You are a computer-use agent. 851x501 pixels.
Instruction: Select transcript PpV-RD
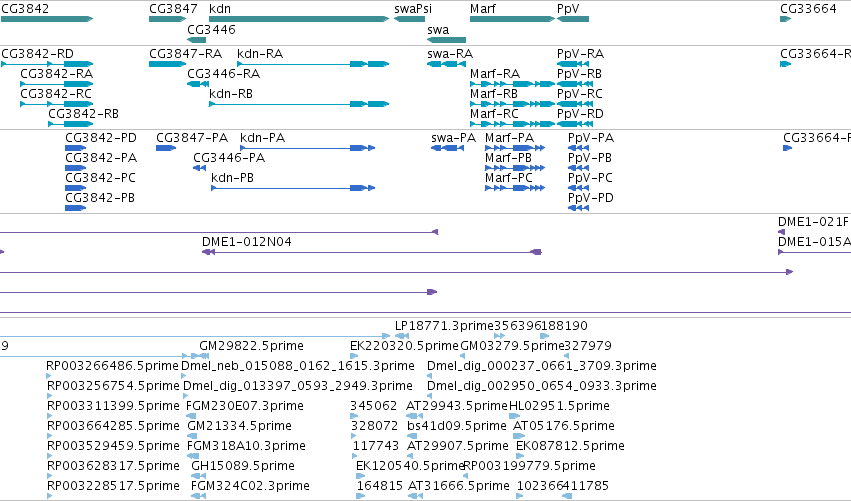tap(580, 114)
